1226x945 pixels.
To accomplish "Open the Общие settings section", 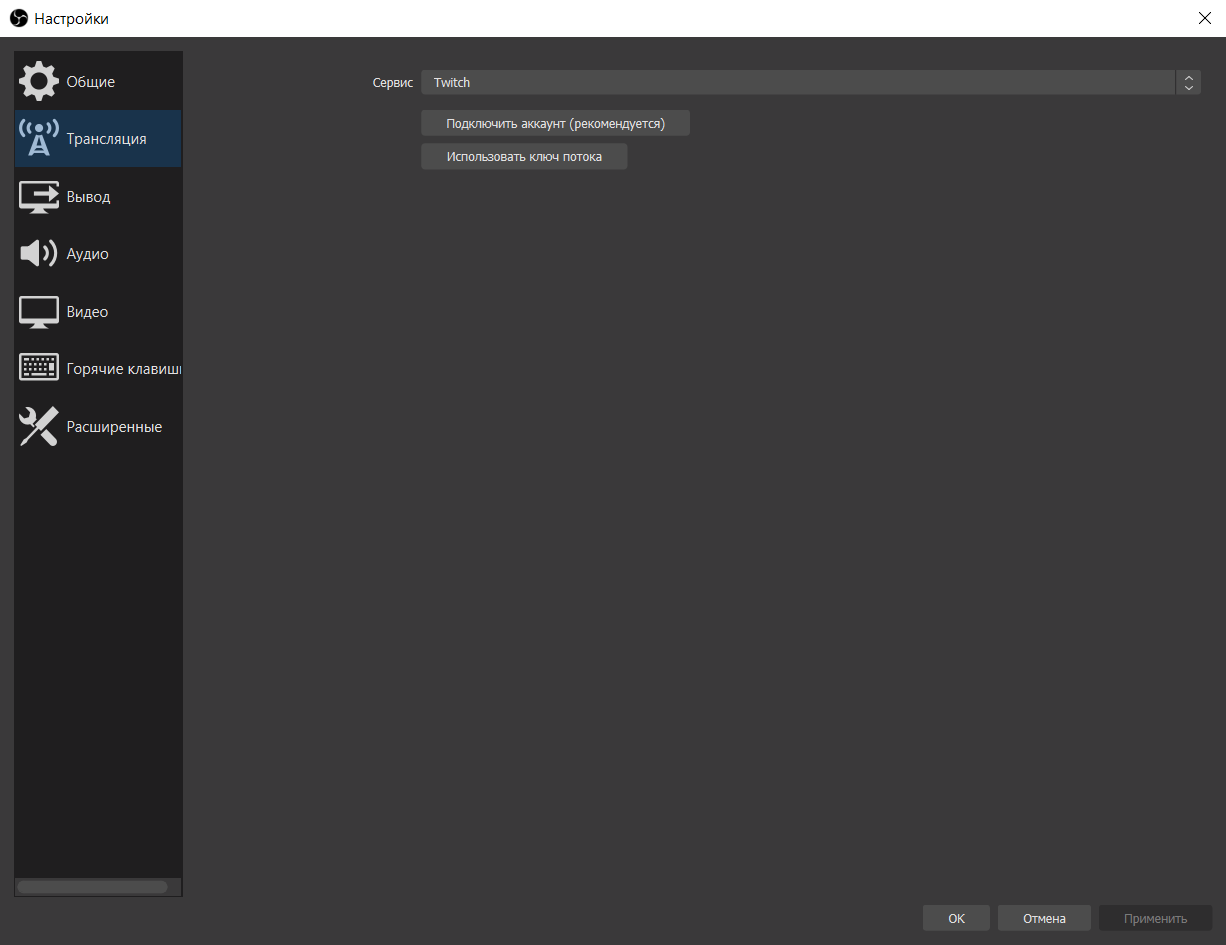I will (x=98, y=81).
